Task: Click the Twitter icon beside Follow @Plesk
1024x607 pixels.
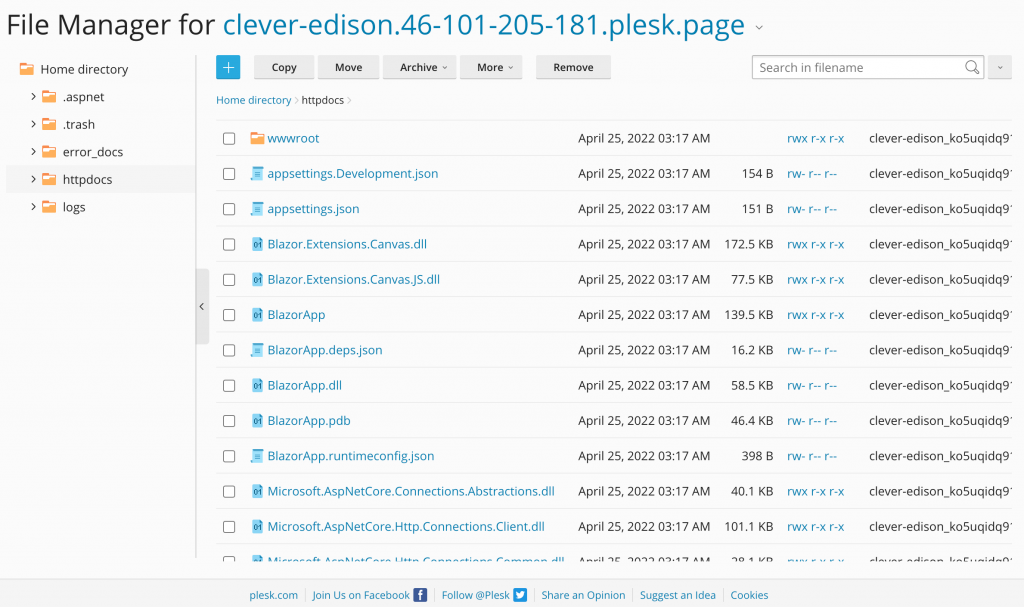Action: (x=520, y=594)
